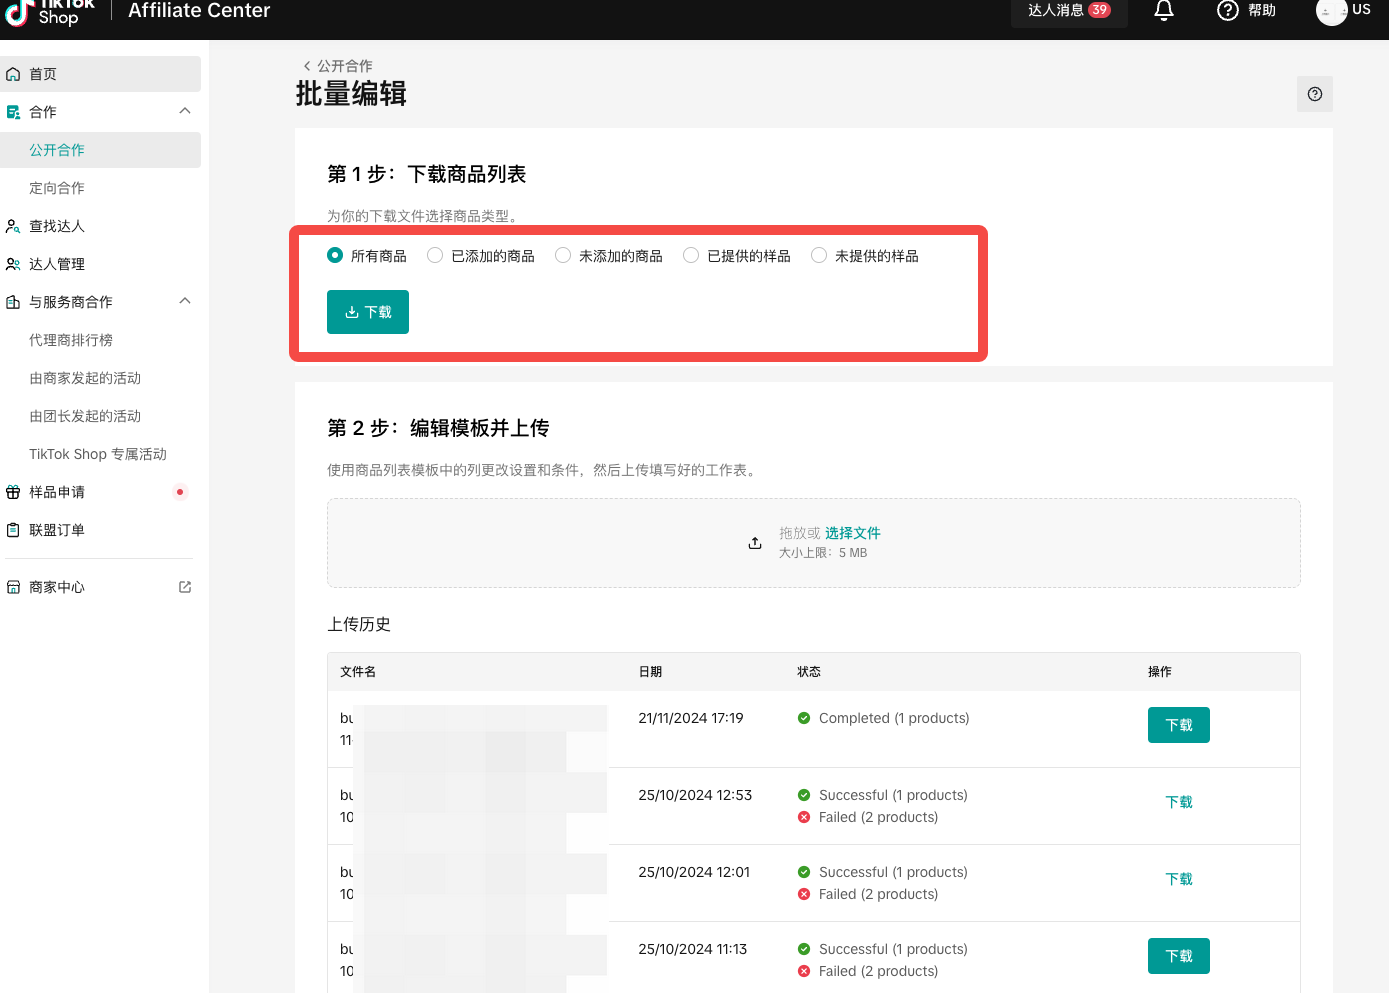Select the 所有商品 radio button
The image size is (1389, 993).
[335, 256]
